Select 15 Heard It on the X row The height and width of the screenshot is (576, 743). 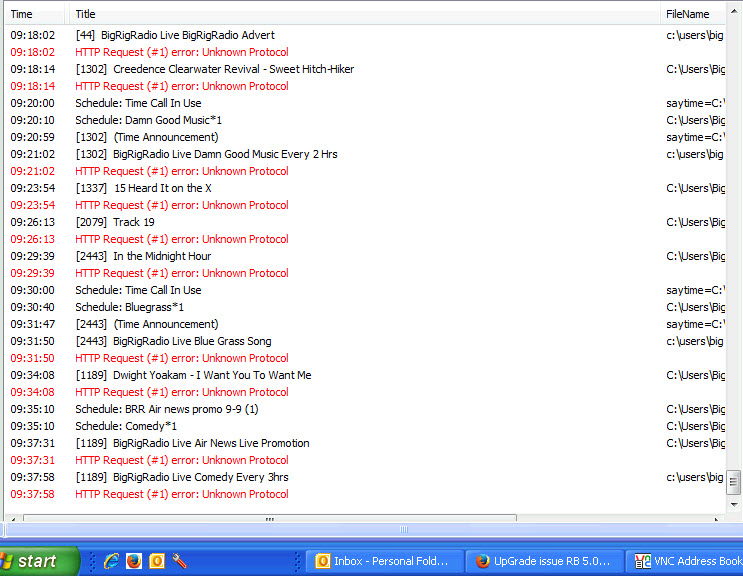365,188
